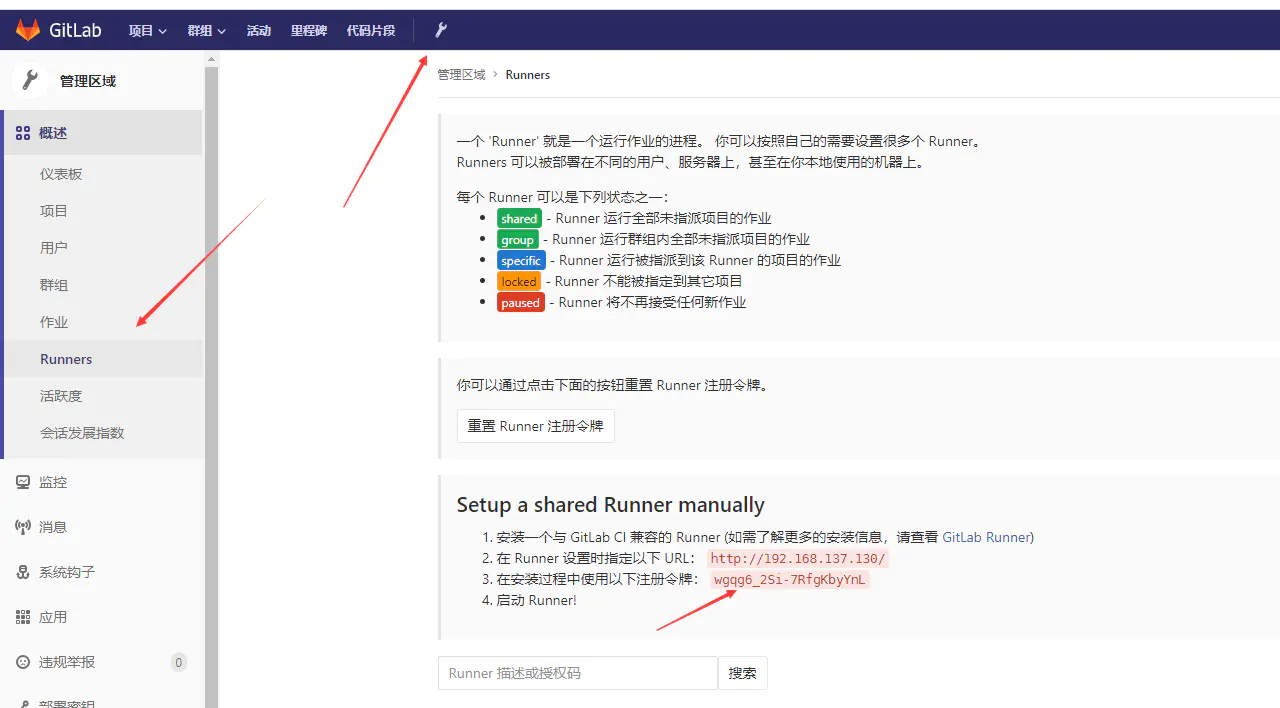Click the 系统钩子 hook icon
1280x708 pixels.
23,572
